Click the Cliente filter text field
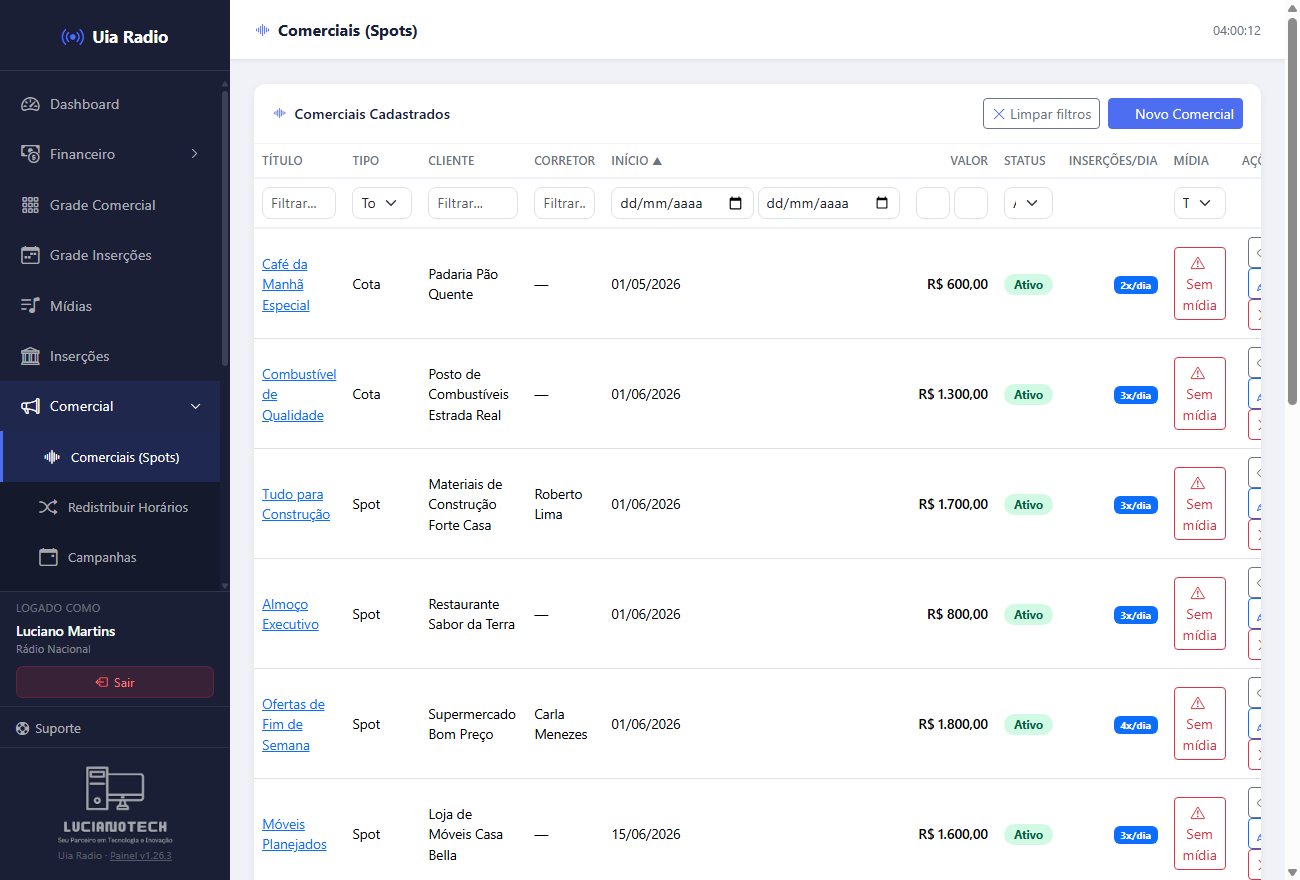Image resolution: width=1300 pixels, height=880 pixels. [473, 203]
